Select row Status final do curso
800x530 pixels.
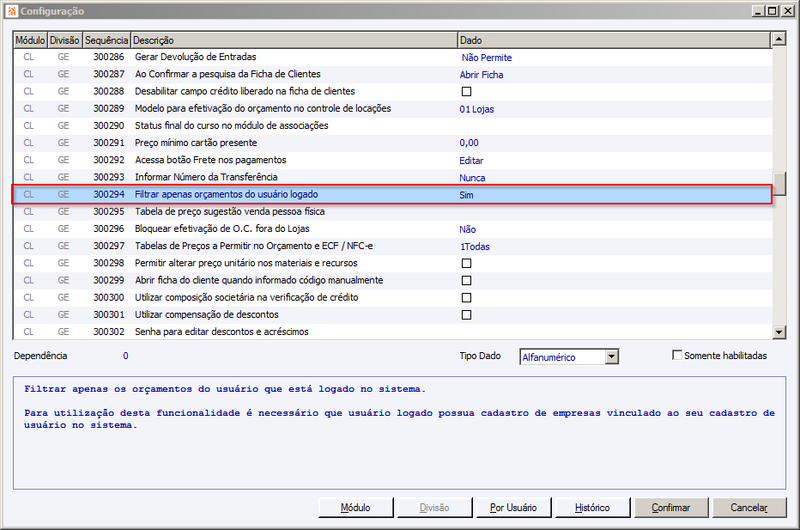pos(392,126)
